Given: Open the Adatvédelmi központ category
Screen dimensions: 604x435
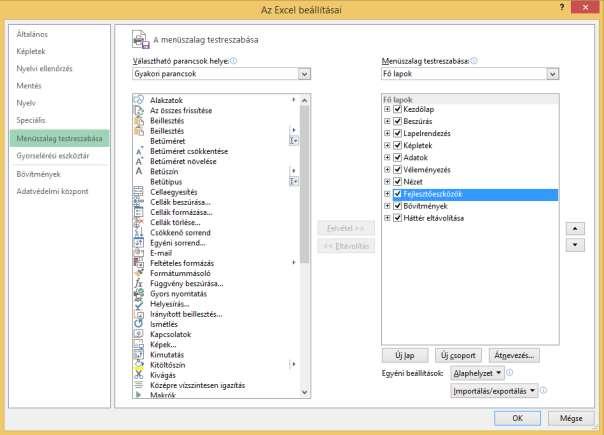Looking at the screenshot, I should 52,191.
